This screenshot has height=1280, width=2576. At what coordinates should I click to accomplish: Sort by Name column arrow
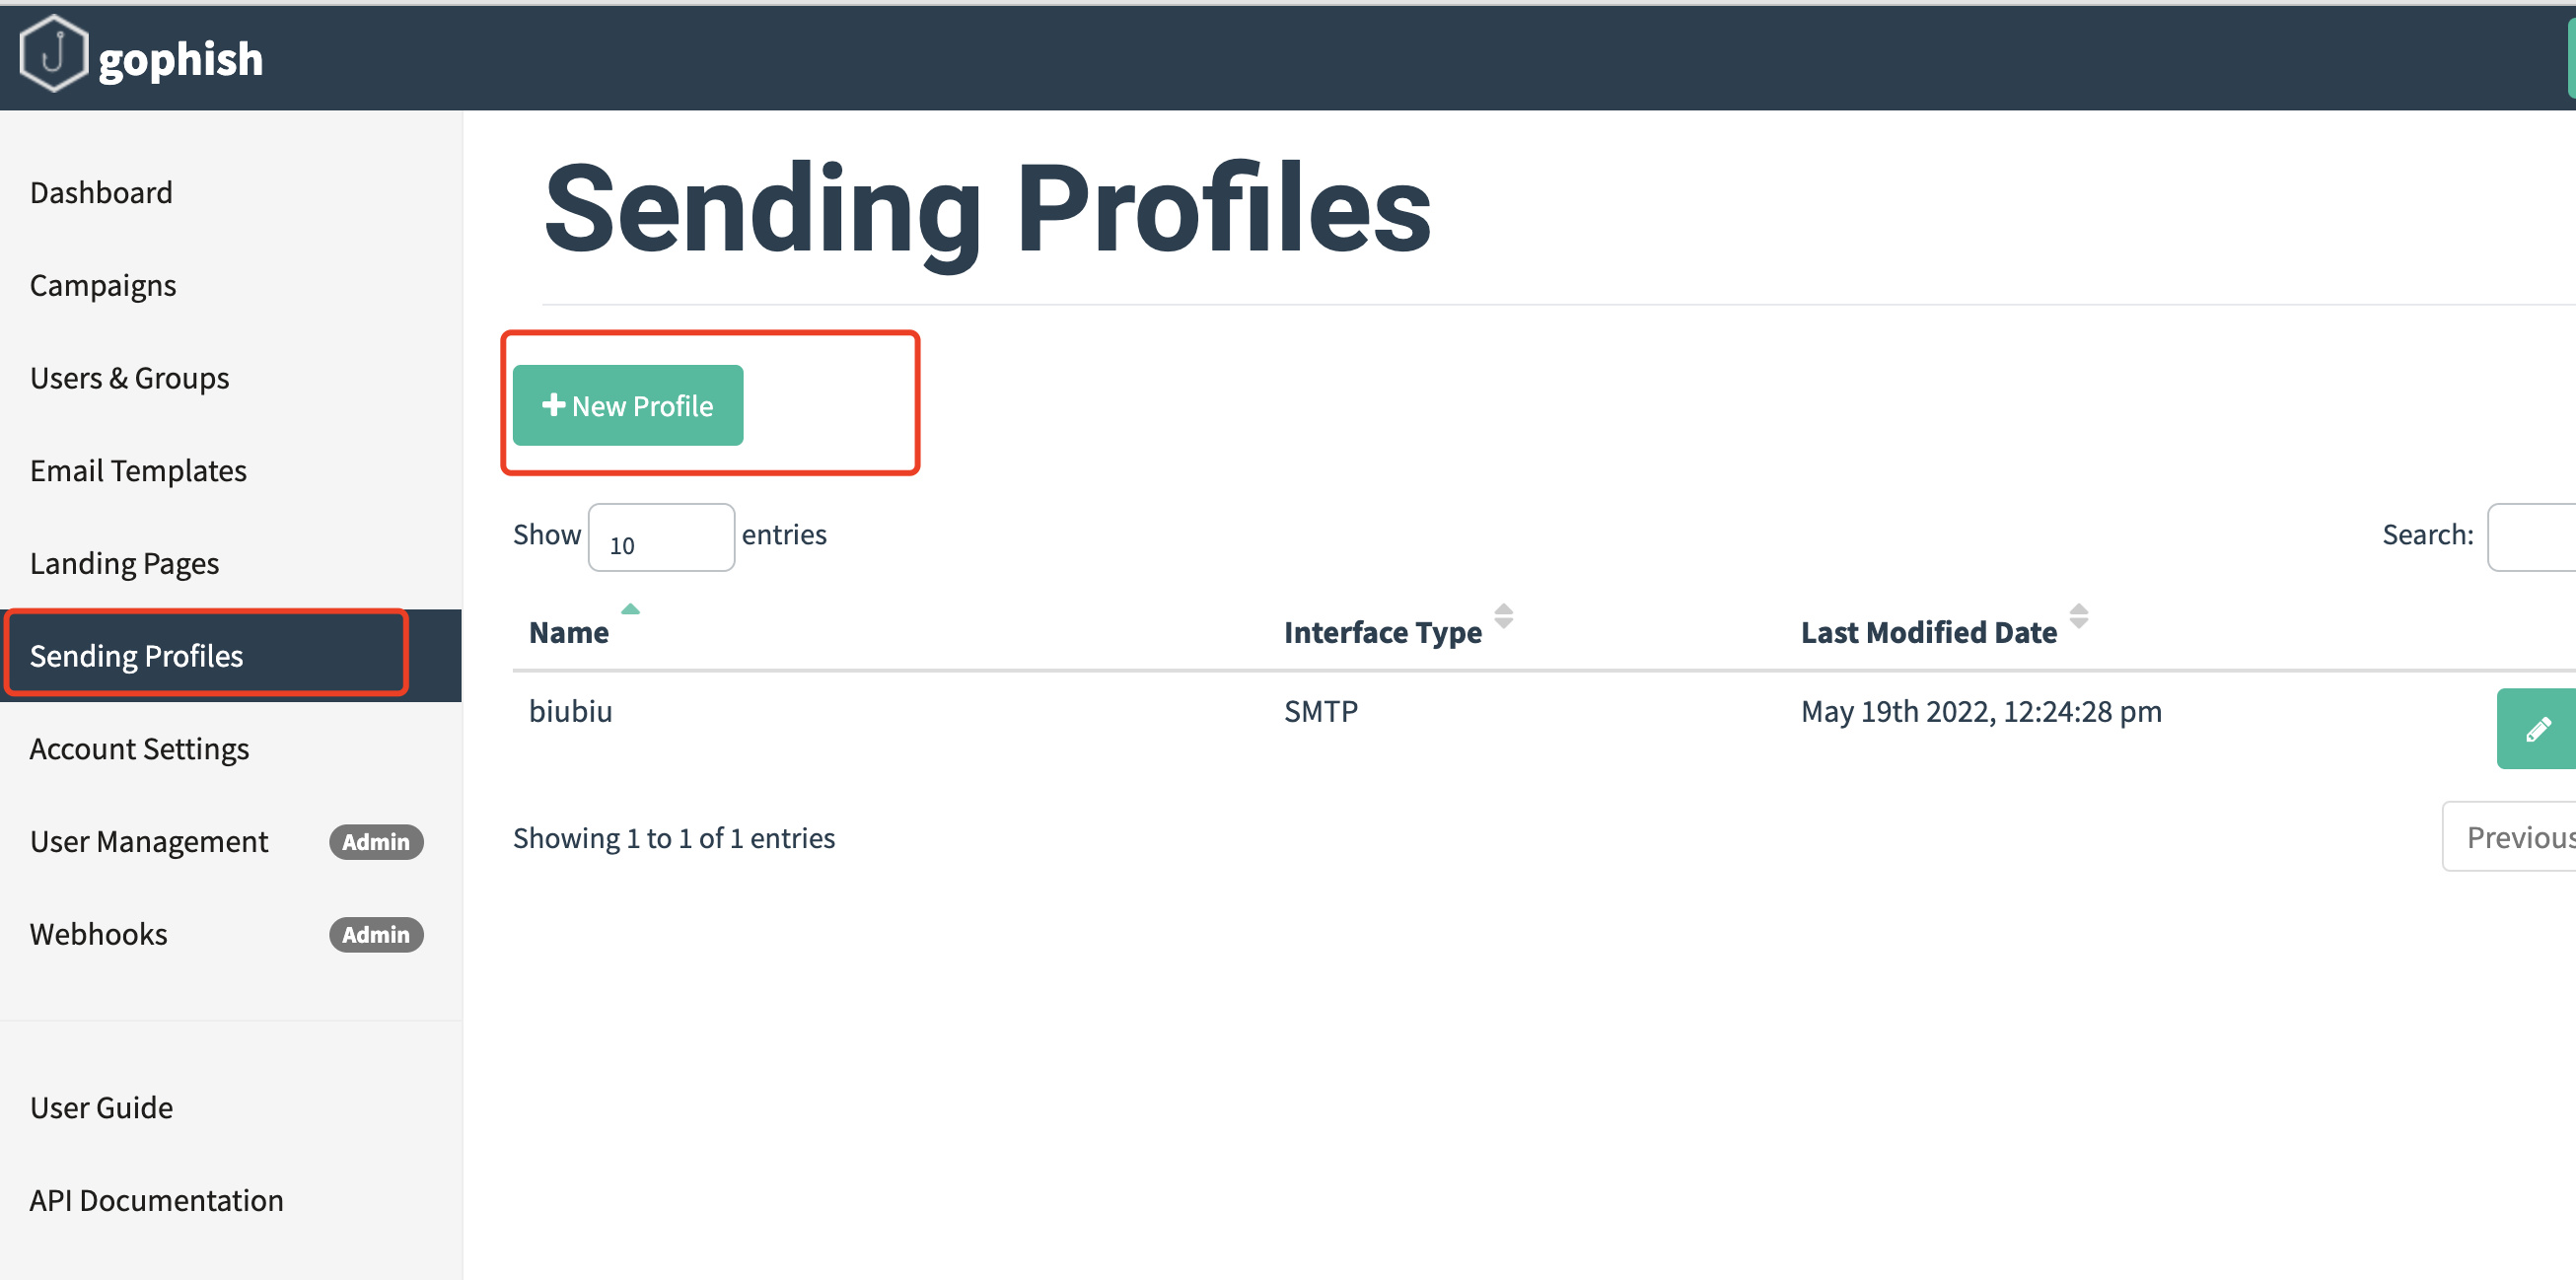click(x=630, y=610)
